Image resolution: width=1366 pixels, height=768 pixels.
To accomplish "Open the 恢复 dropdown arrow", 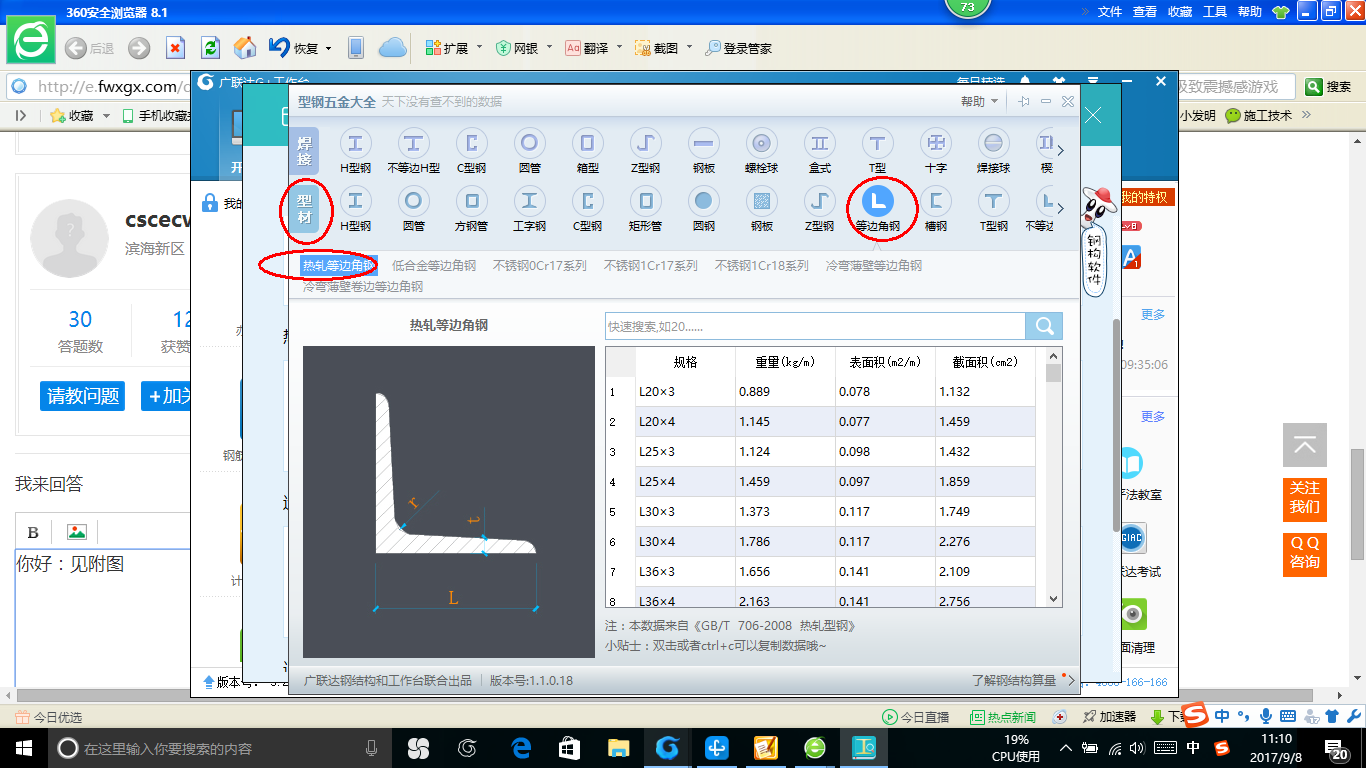I will [x=326, y=48].
